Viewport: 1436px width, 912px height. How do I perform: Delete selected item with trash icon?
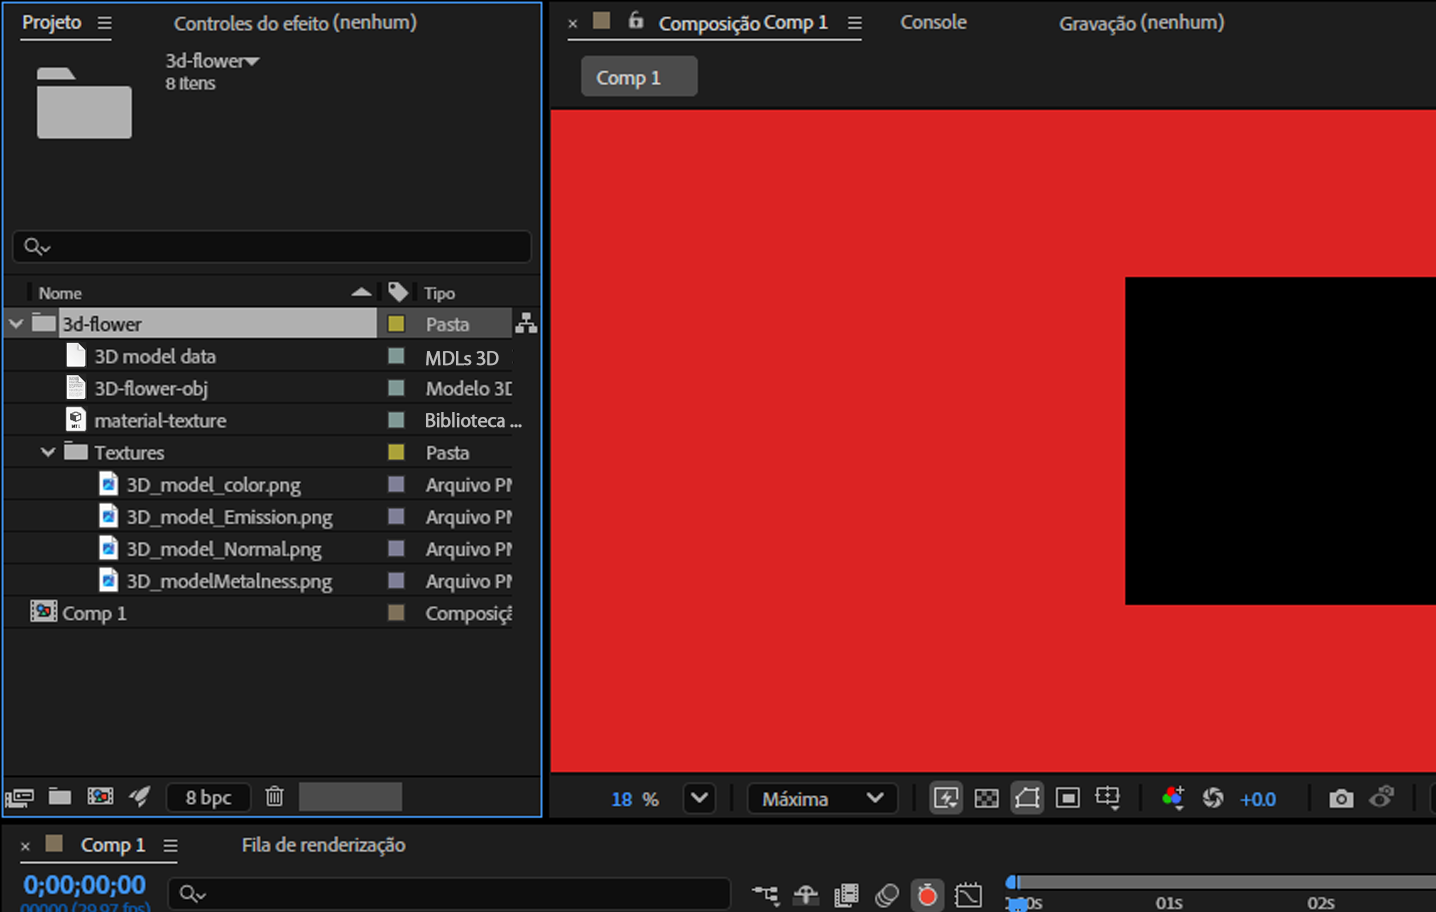(x=274, y=797)
